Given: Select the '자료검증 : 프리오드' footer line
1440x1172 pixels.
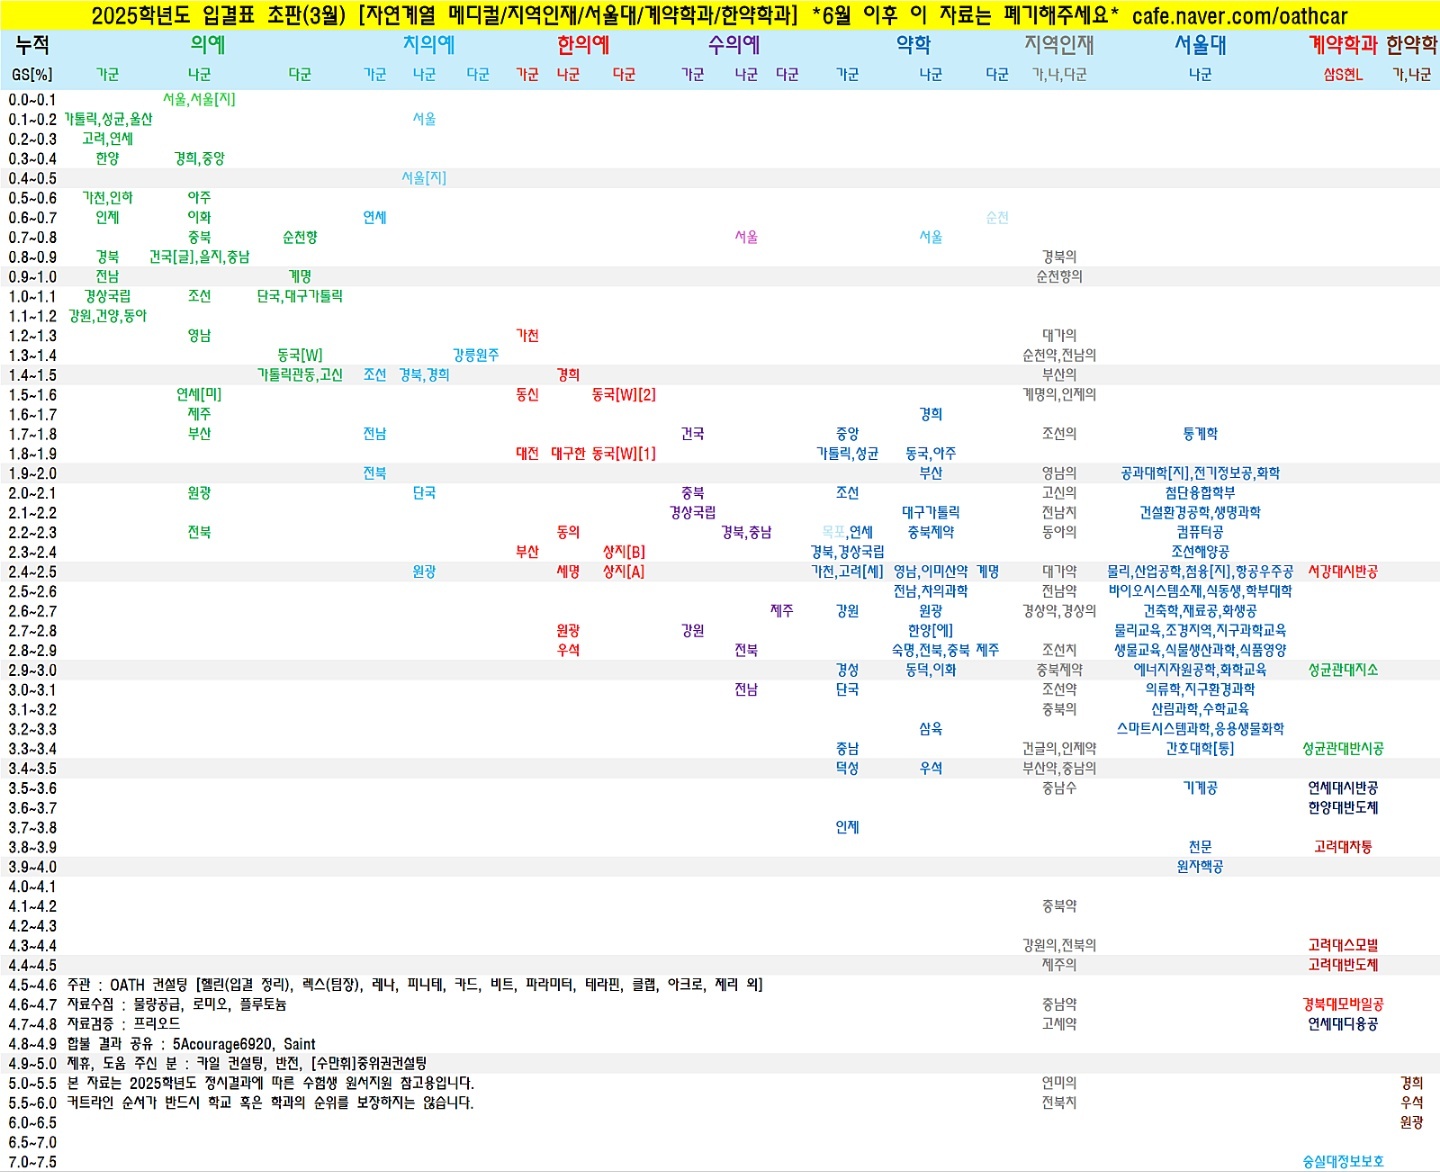Looking at the screenshot, I should pos(123,1024).
